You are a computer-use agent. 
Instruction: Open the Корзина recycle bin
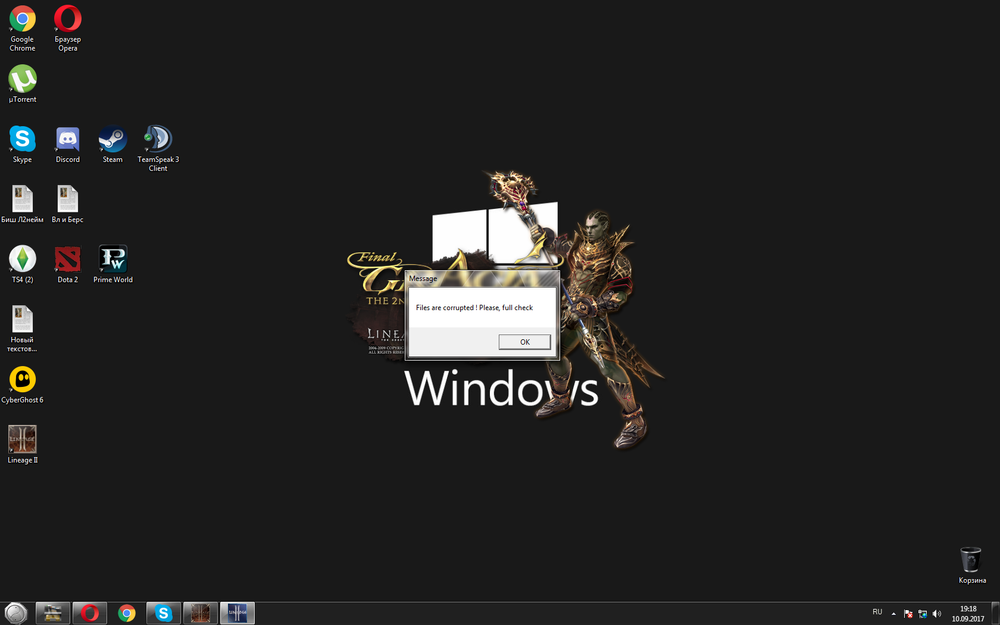point(970,562)
